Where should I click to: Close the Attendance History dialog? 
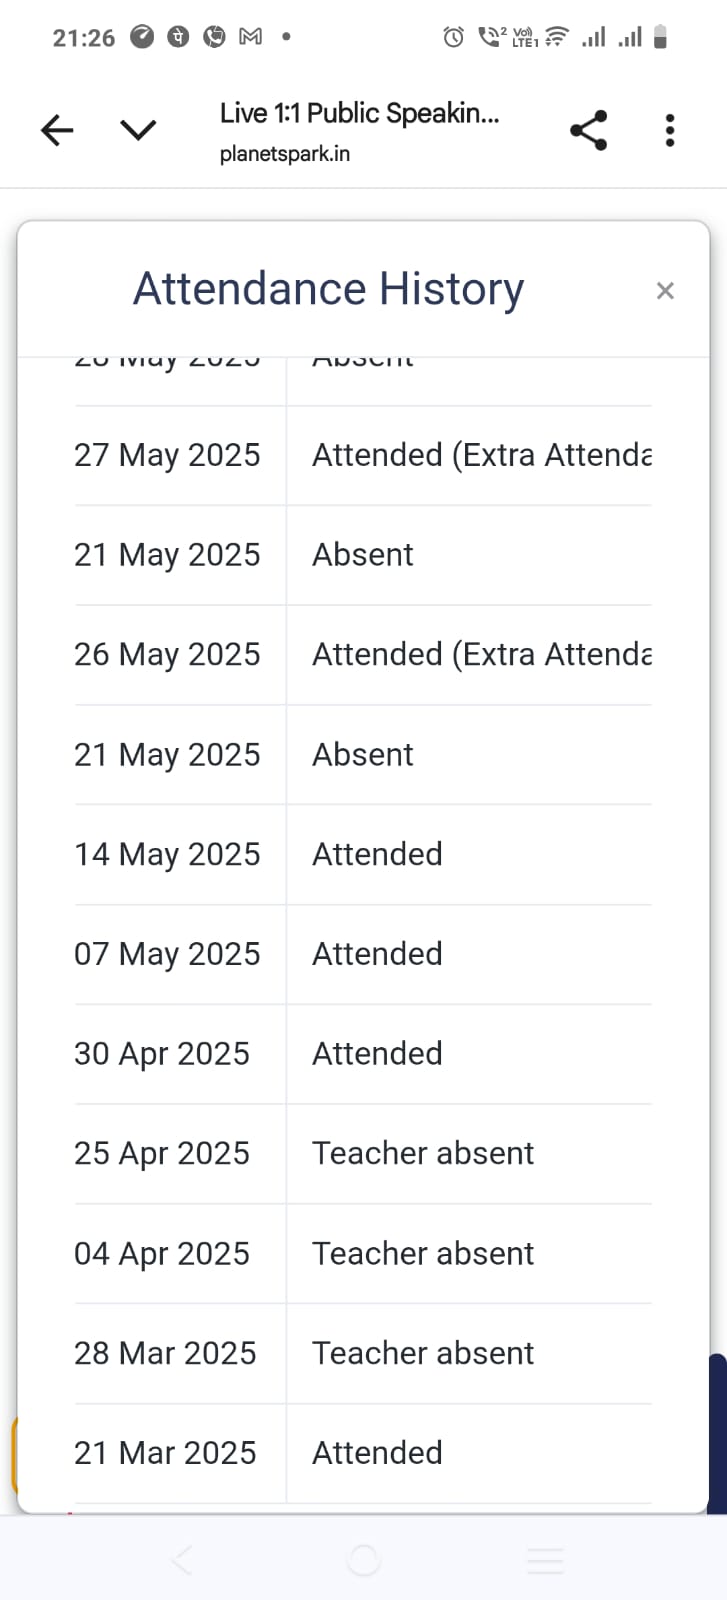point(665,291)
